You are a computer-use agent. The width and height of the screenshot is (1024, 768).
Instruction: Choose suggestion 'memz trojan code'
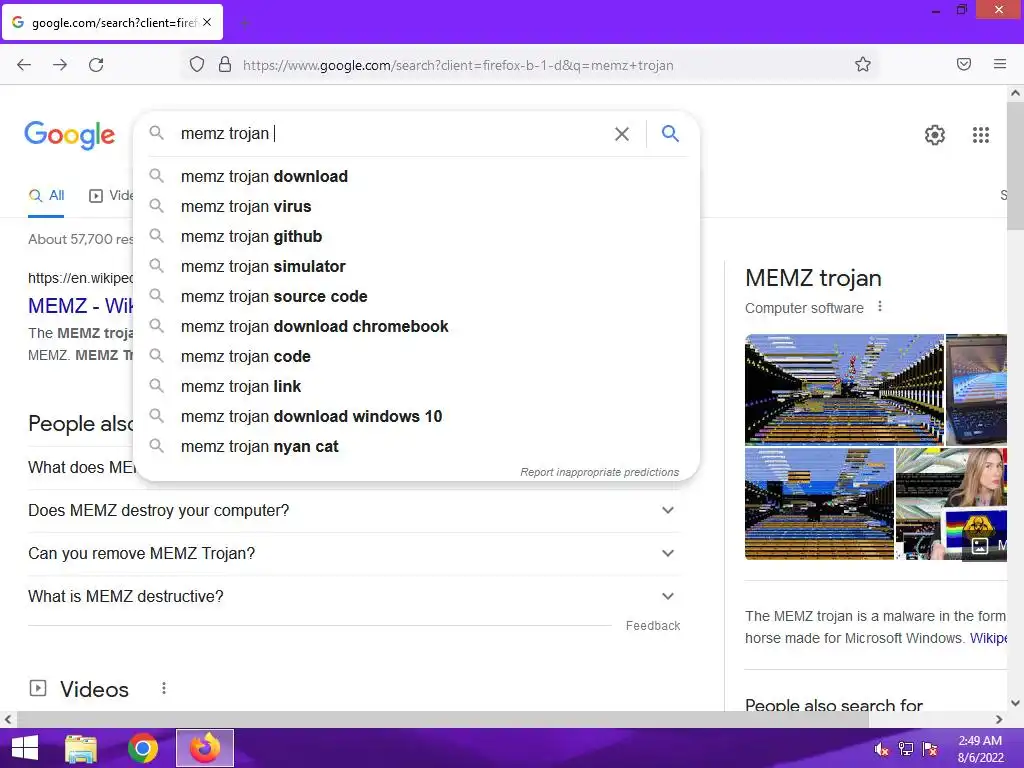[x=417, y=357]
